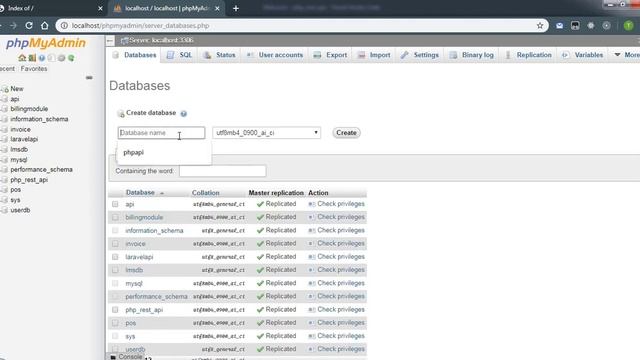This screenshot has height=360, width=640.
Task: Open the Binary log tab
Action: click(x=472, y=55)
